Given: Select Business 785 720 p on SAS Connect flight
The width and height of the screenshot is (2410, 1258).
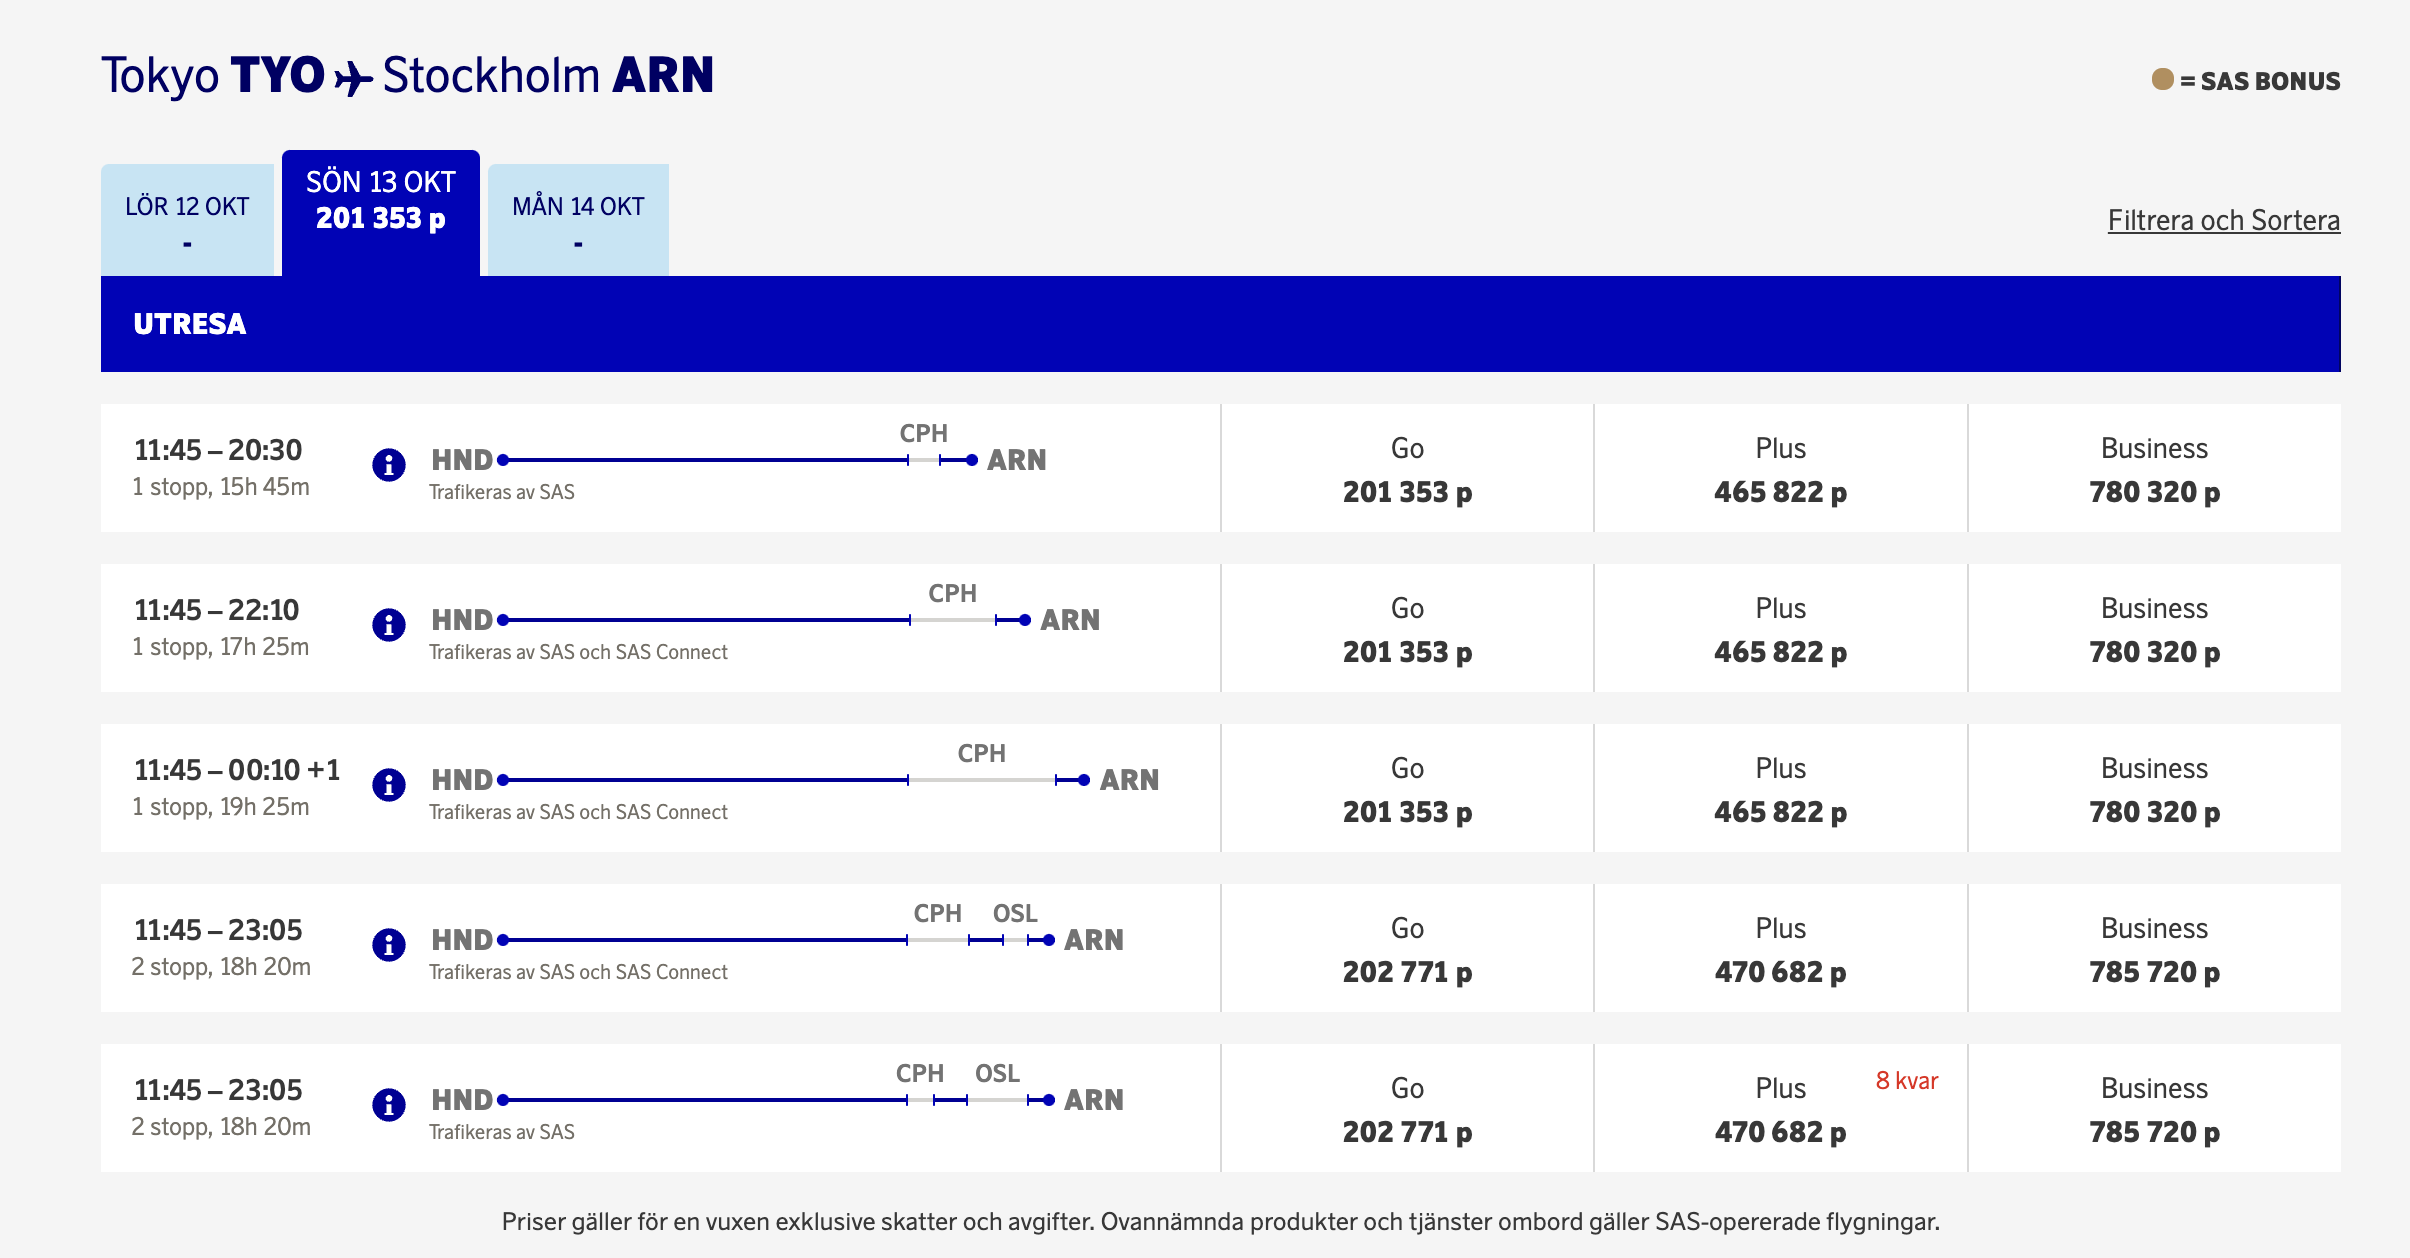Looking at the screenshot, I should 2155,948.
